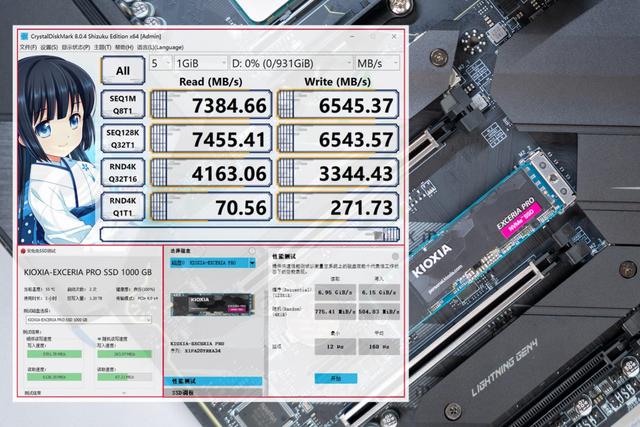Screen dimensions: 640x427
Task: Open the KIOXIA-EXCERIA PRO SSD 1000 GB combo box
Action: (x=89, y=320)
